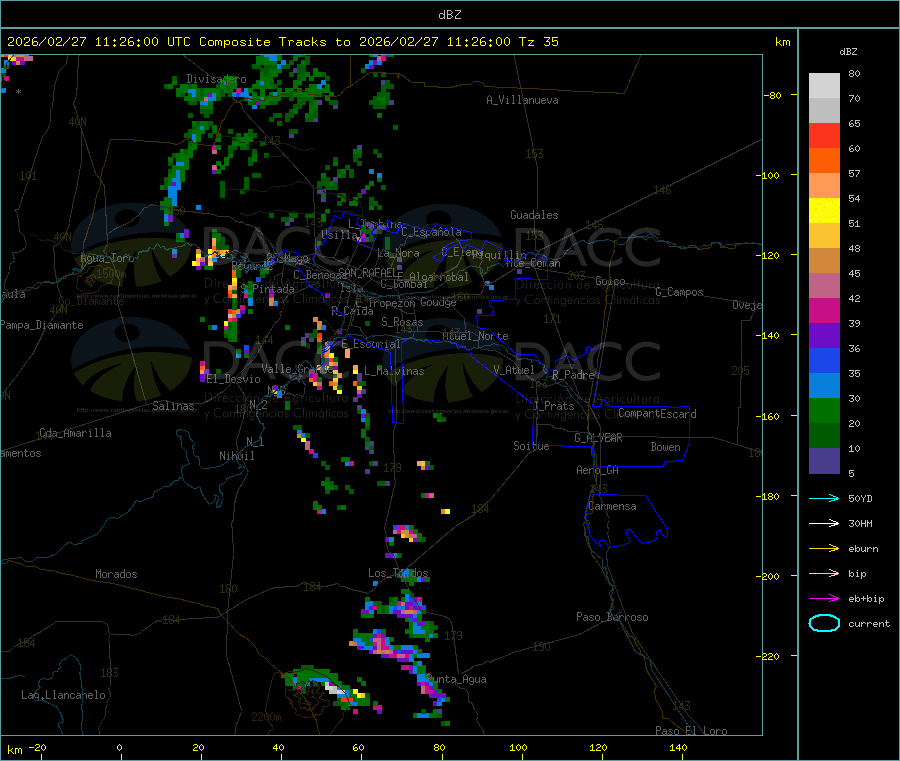Click the Pampa_Diamante map label

(x=42, y=325)
